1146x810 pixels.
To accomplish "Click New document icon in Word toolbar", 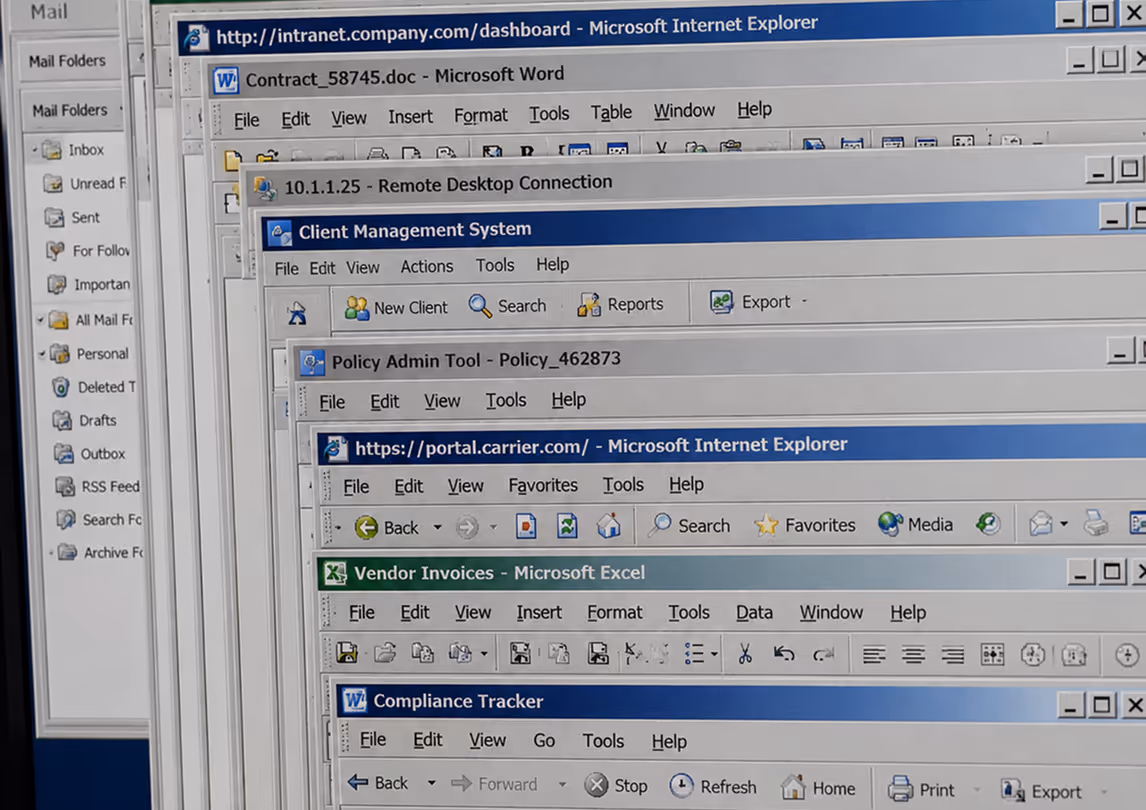I will pos(232,159).
